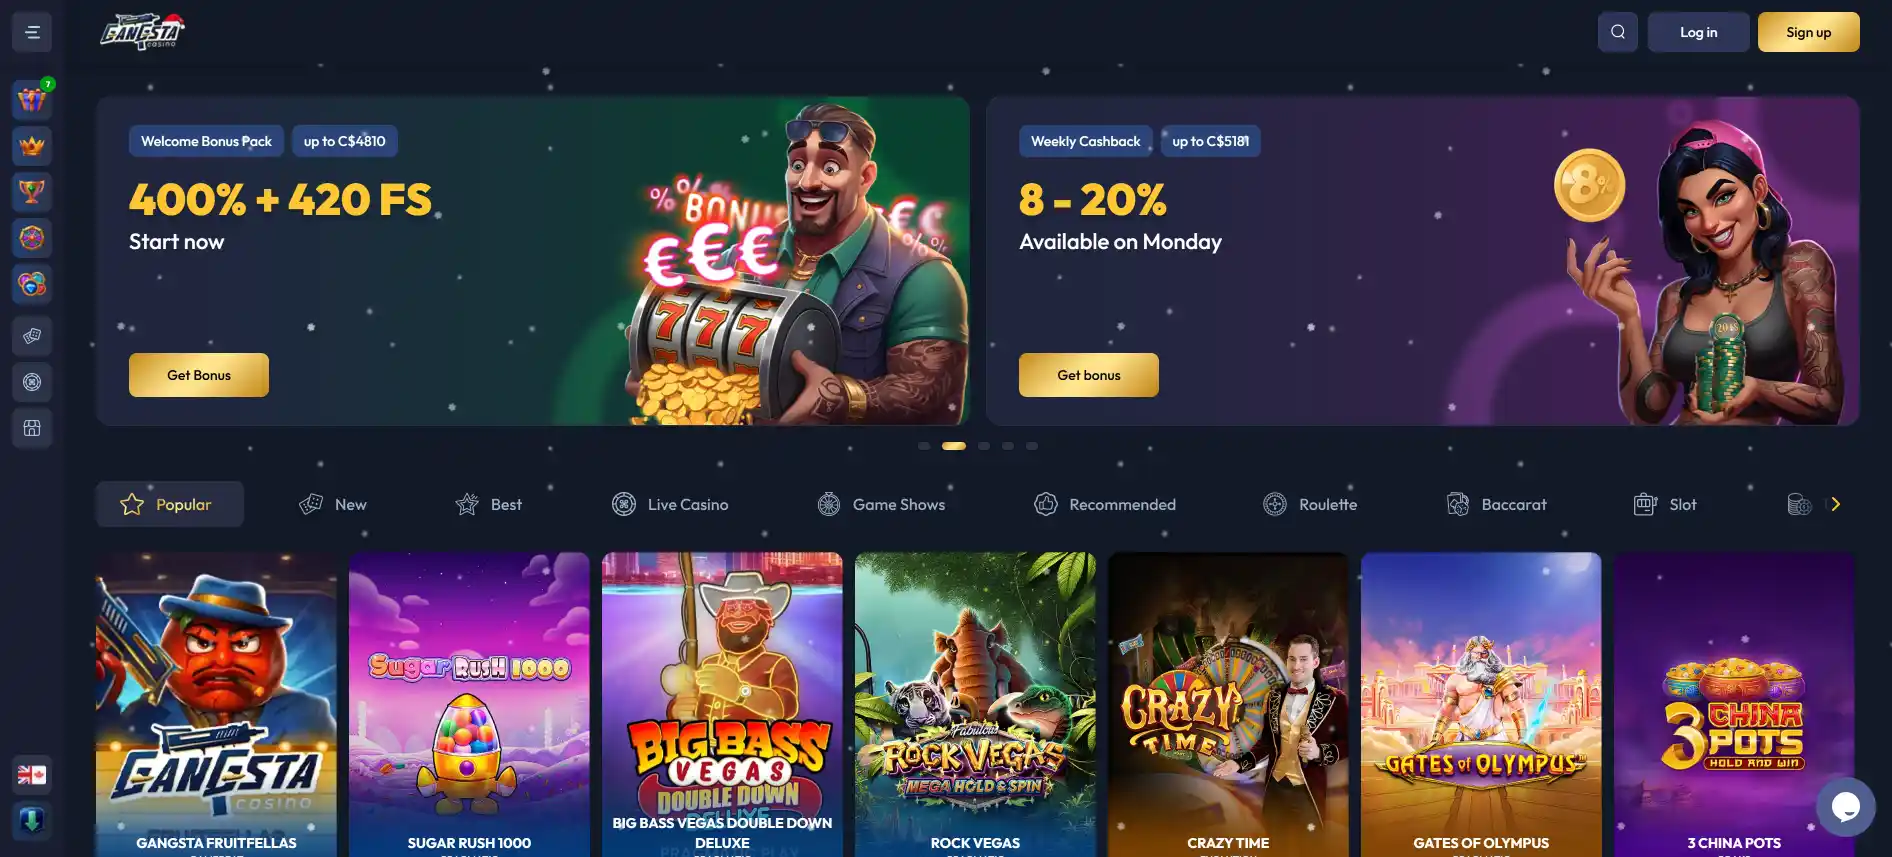Viewport: 1892px width, 857px height.
Task: Open the dice games icon in sidebar
Action: pos(32,336)
